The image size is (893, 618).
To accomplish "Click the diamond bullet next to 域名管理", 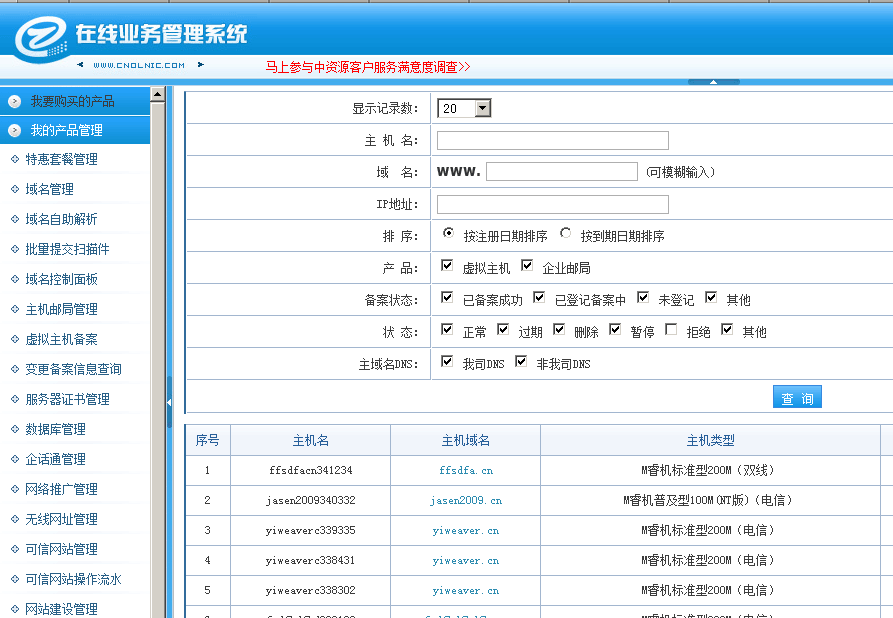I will click(14, 189).
